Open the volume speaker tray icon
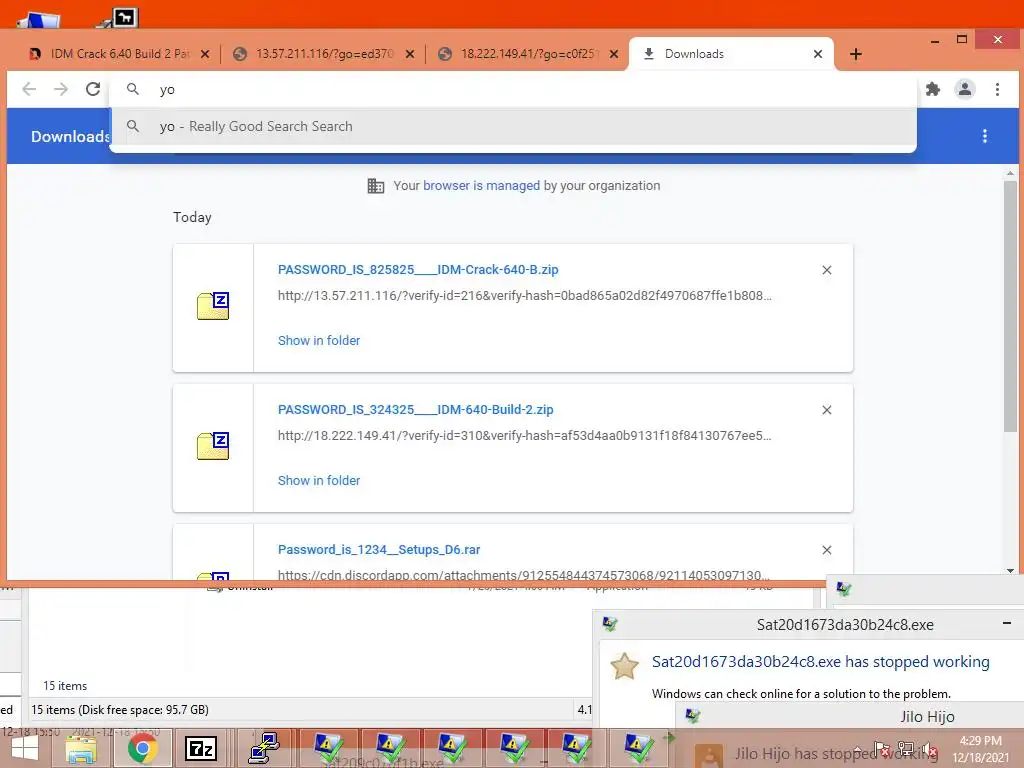 (x=929, y=750)
